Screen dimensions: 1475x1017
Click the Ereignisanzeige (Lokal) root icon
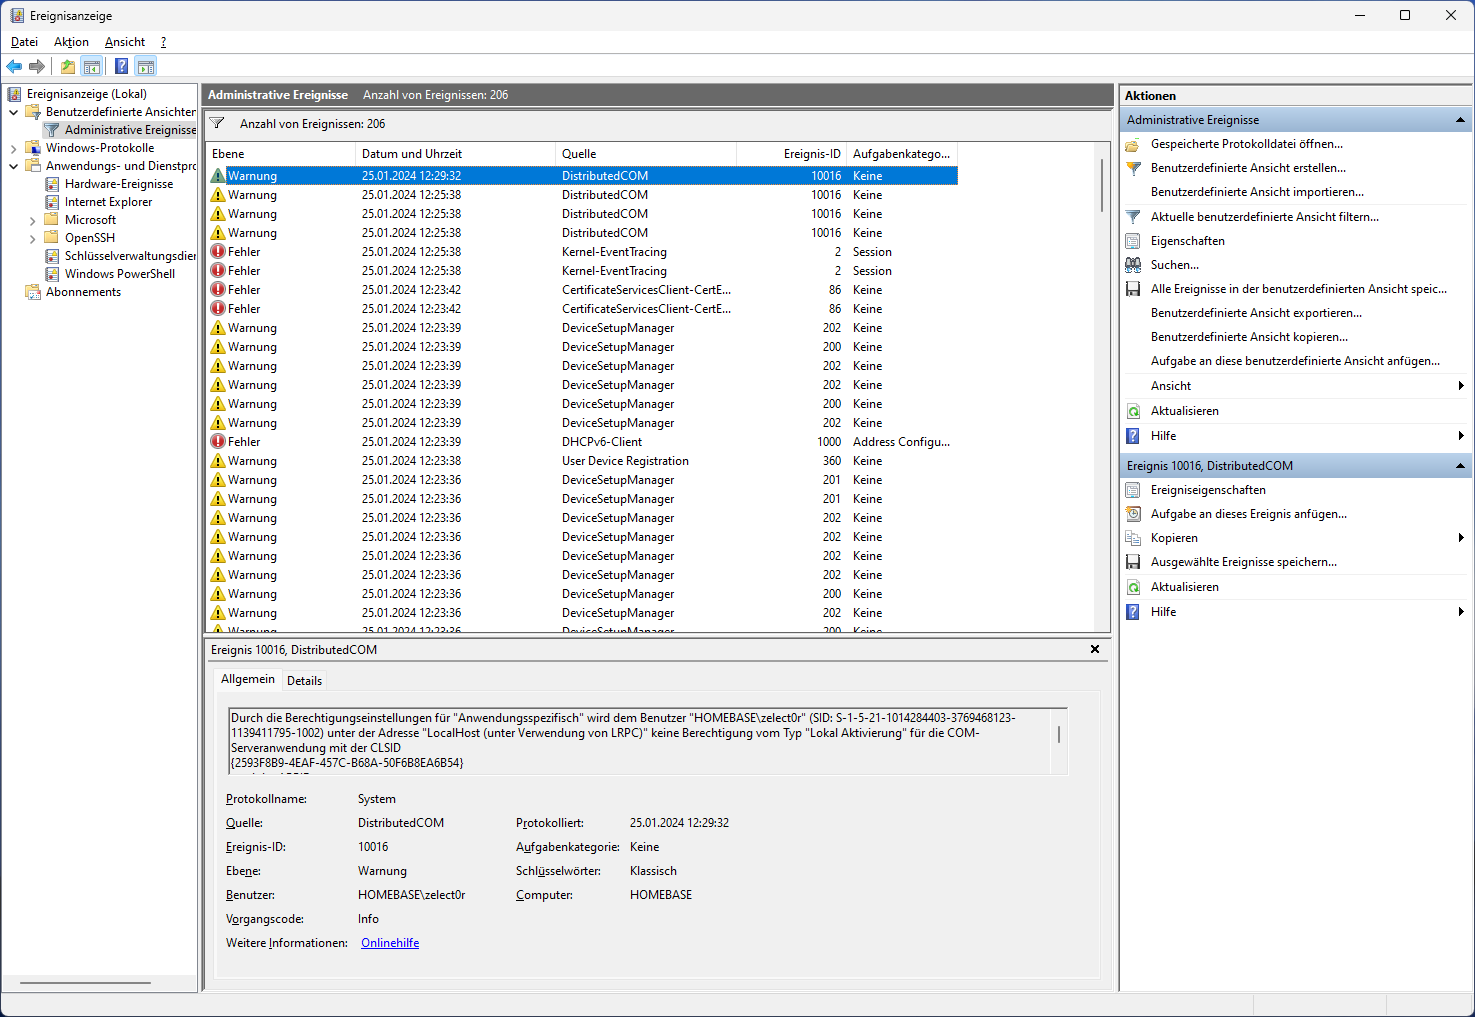tap(14, 94)
